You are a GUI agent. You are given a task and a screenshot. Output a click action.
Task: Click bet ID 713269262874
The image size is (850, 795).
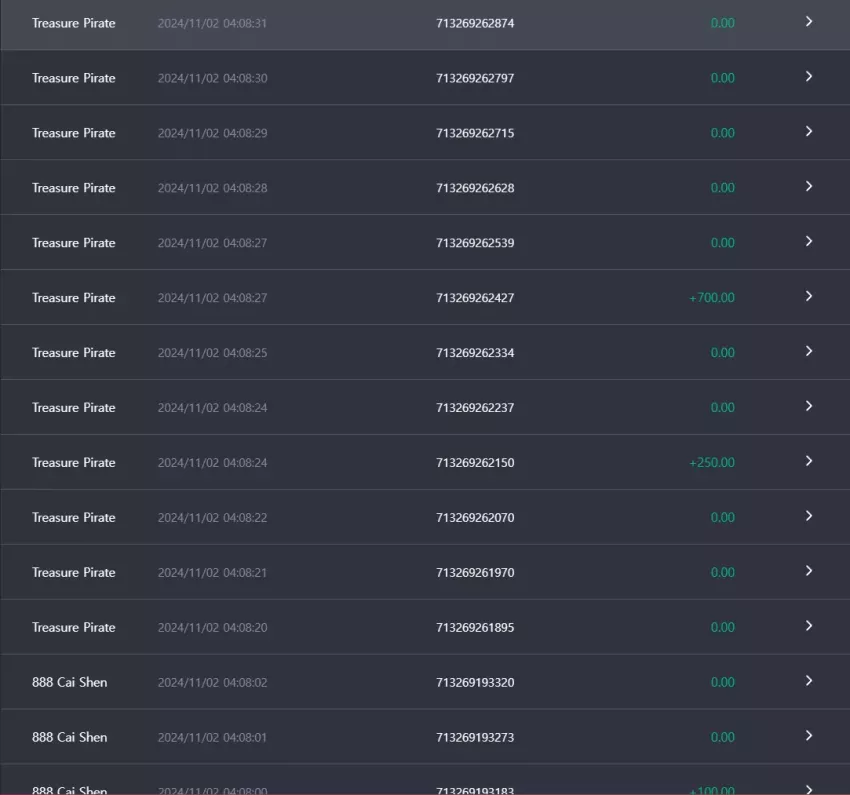(x=475, y=23)
